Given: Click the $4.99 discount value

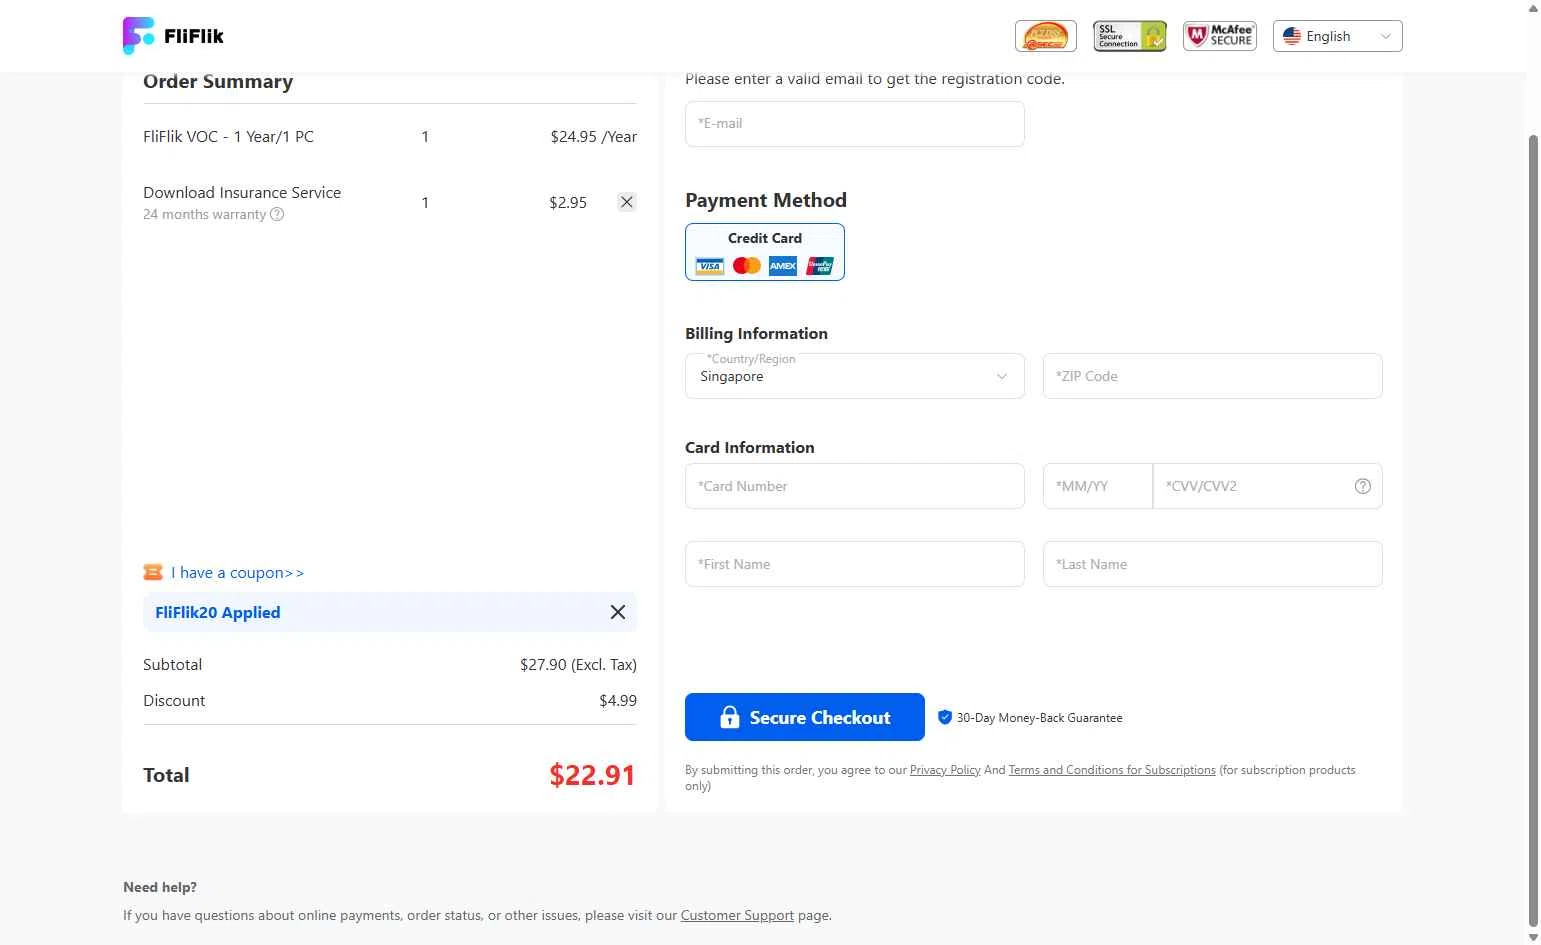Looking at the screenshot, I should click(x=618, y=701).
